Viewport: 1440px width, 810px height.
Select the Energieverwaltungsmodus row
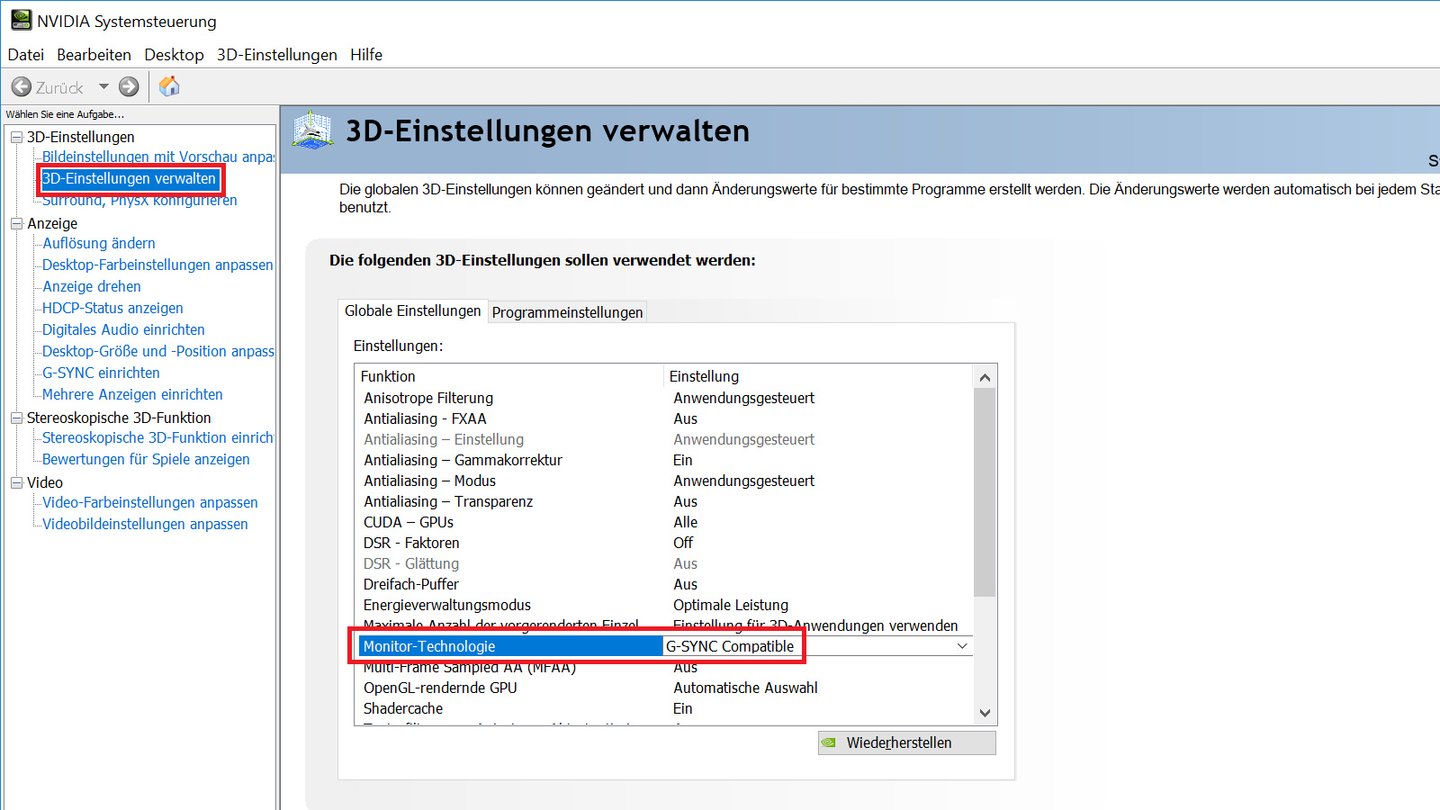click(664, 605)
